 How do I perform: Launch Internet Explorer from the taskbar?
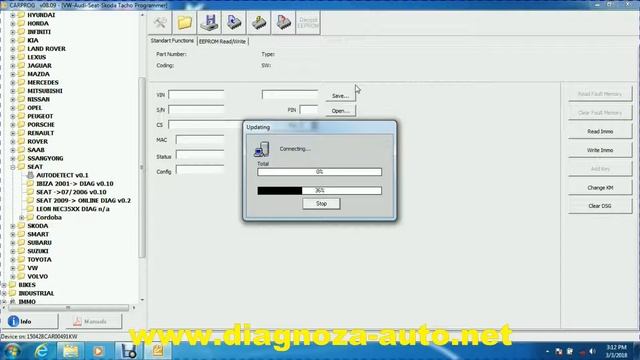coord(41,351)
